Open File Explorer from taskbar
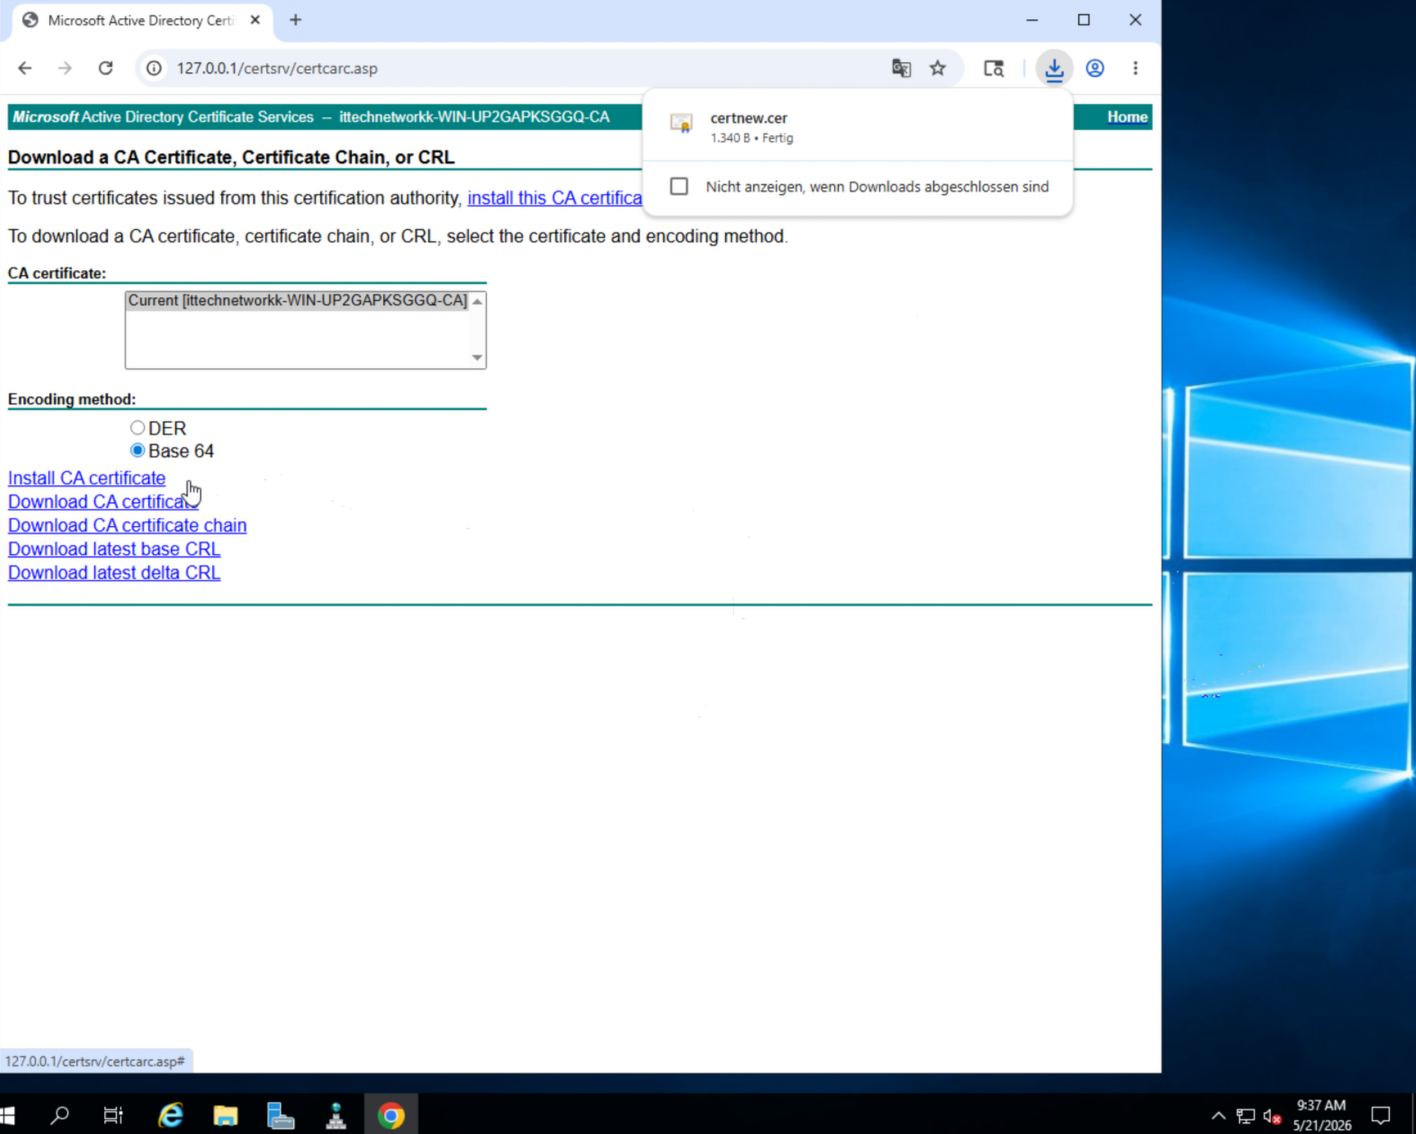Screen dimensions: 1416x1134 (226, 1115)
